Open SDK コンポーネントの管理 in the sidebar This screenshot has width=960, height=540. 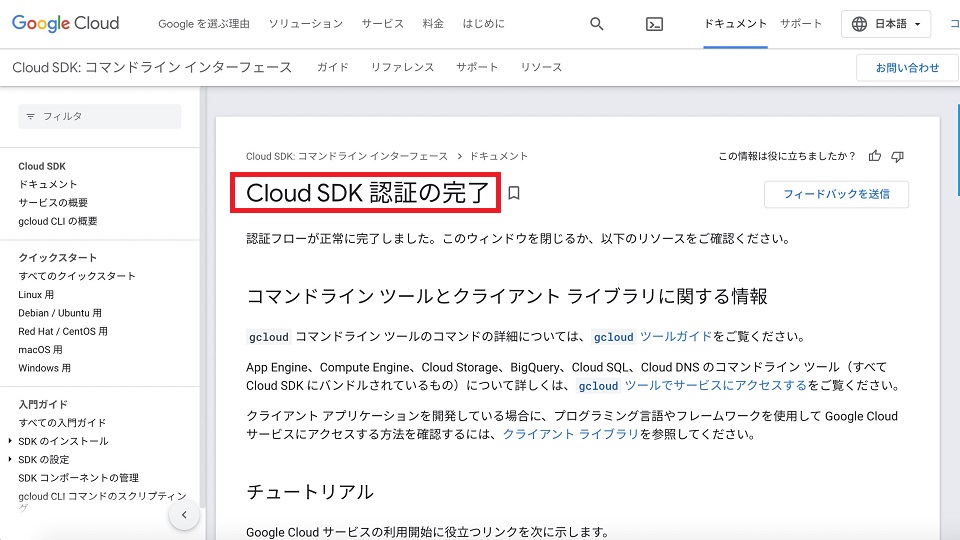(x=78, y=478)
